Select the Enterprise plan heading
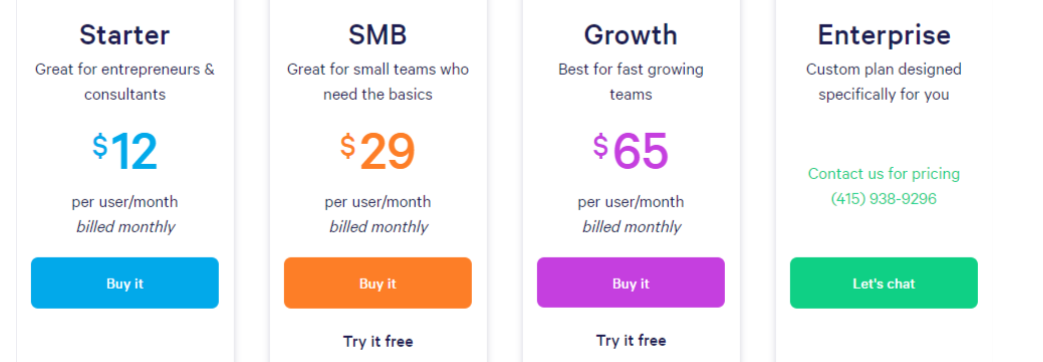1043x362 pixels. coord(884,35)
